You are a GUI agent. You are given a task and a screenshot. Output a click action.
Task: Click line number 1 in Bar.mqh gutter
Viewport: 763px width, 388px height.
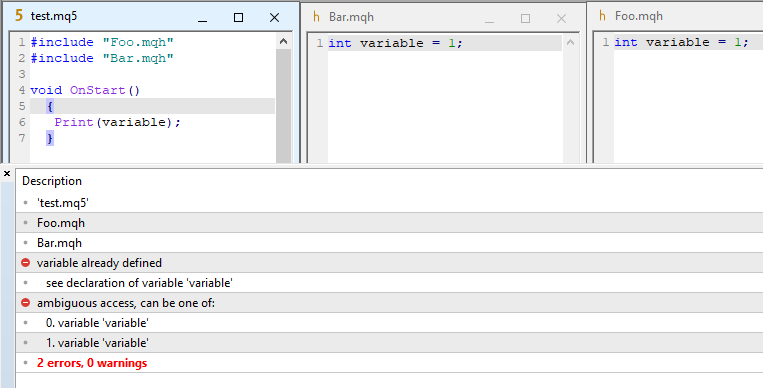click(x=319, y=43)
